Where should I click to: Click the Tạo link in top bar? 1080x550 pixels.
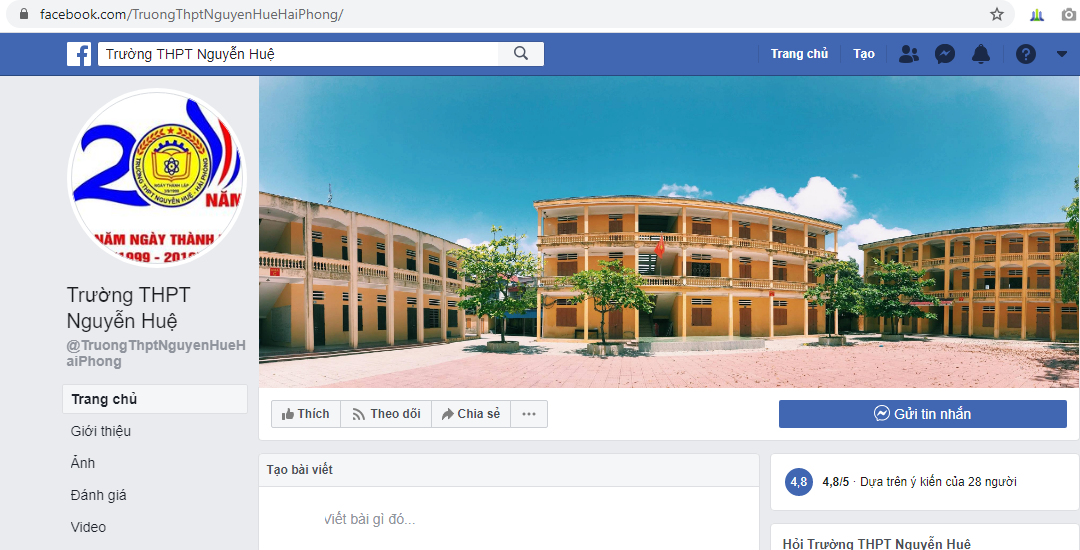point(864,54)
